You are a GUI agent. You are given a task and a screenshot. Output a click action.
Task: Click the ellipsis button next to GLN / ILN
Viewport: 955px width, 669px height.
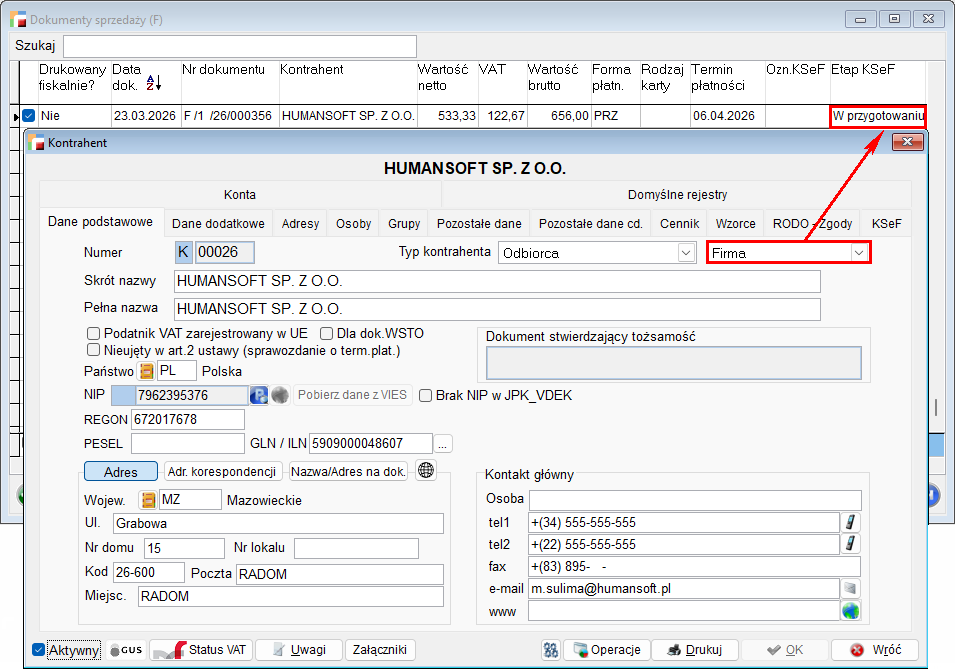click(x=443, y=443)
